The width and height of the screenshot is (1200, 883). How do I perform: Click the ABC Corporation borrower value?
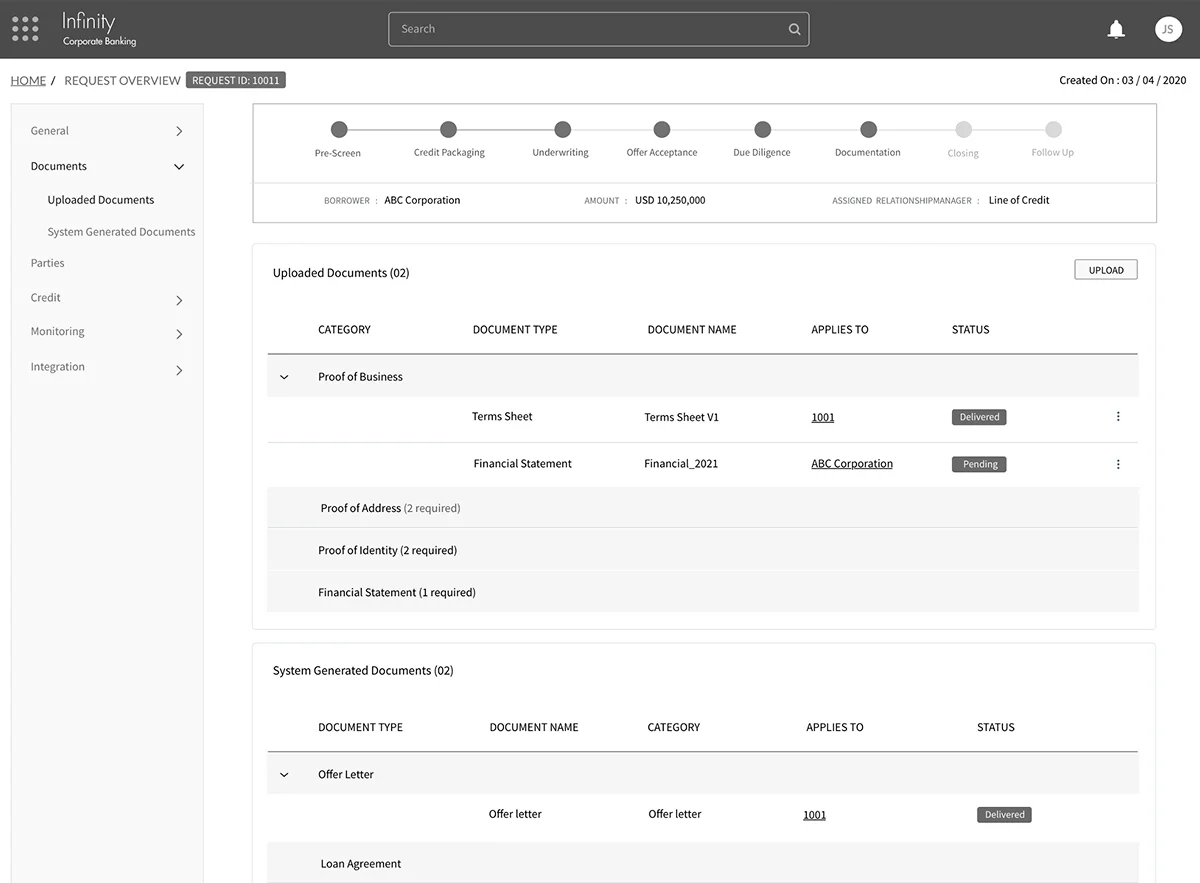[x=422, y=200]
